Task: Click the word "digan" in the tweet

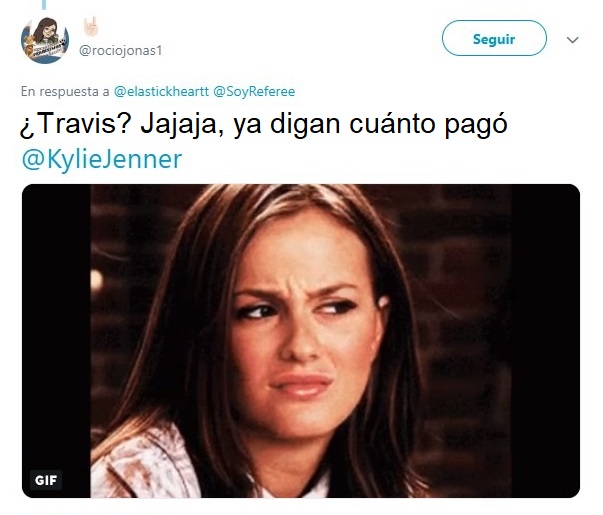Action: click(305, 125)
